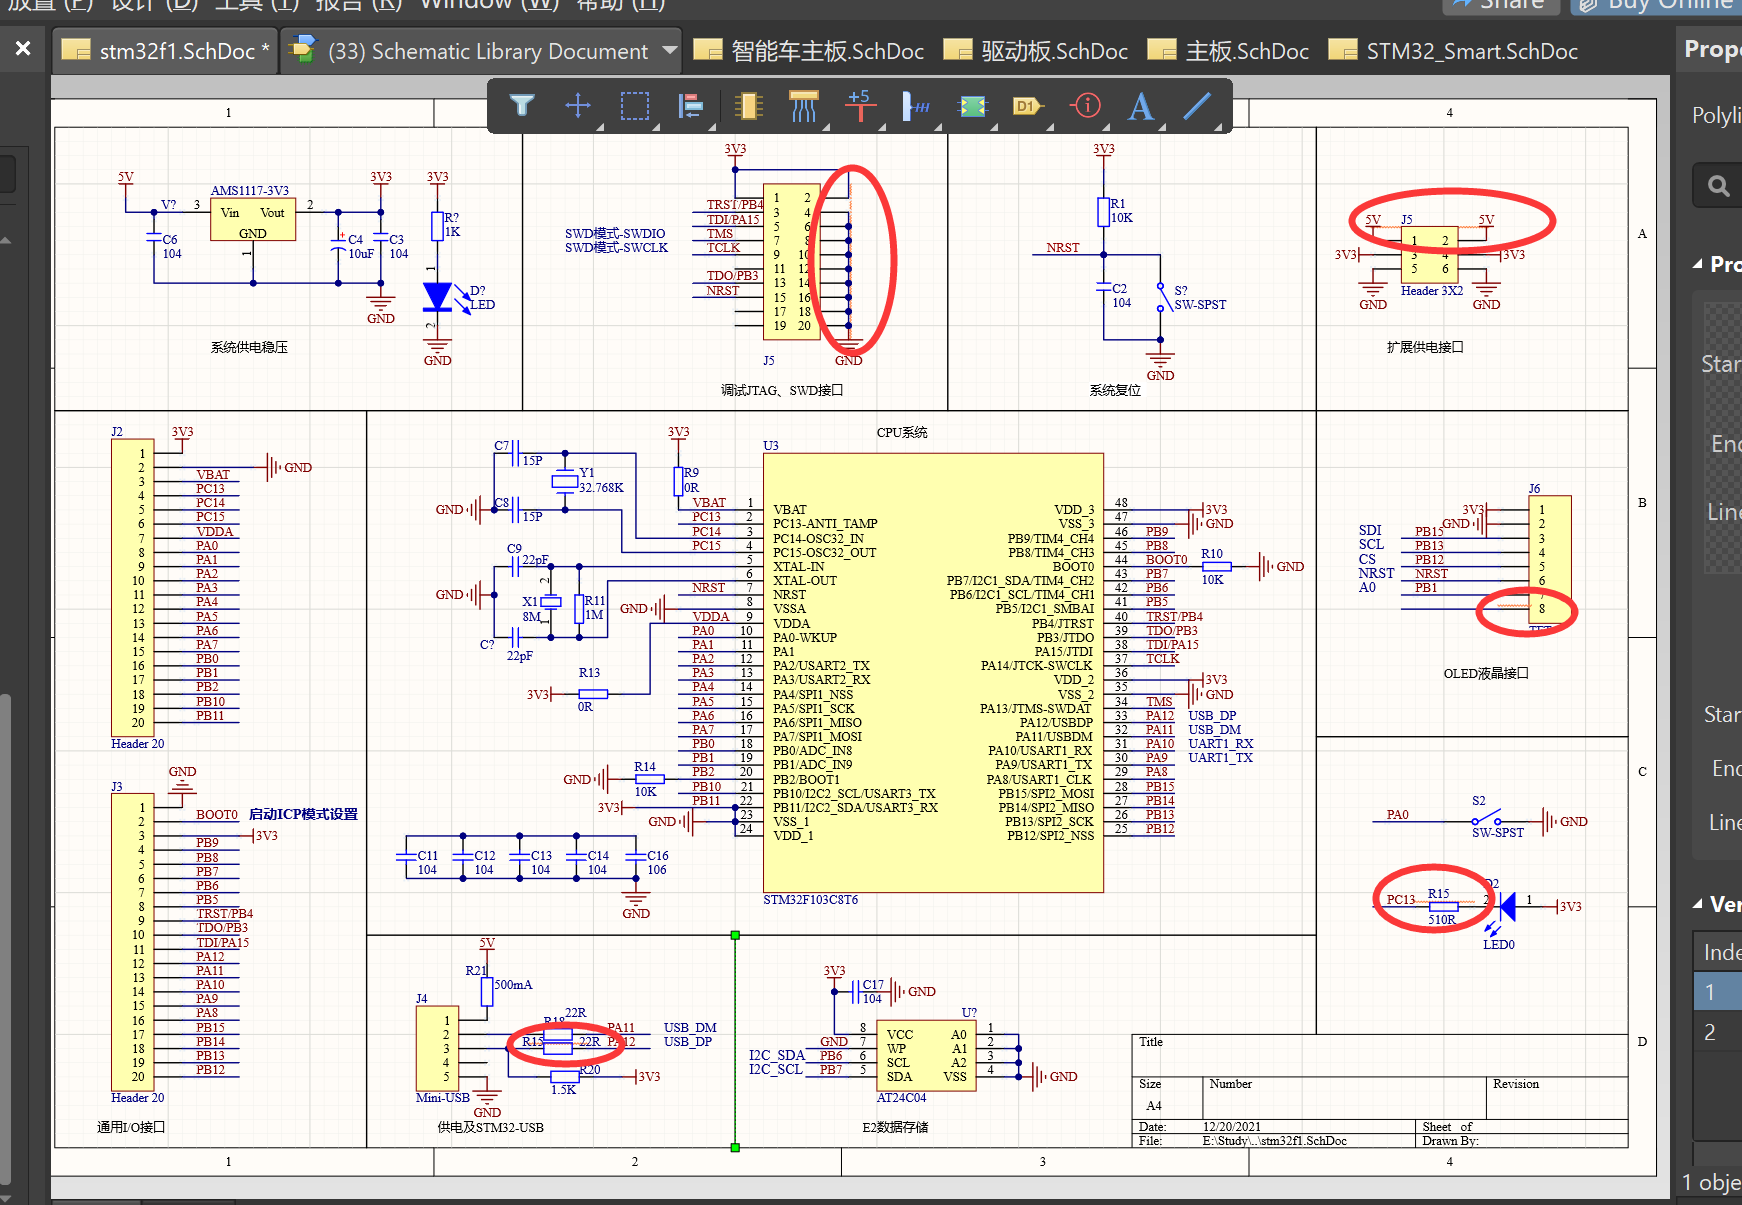Collapse the Vertices section in the right panel
This screenshot has height=1205, width=1742.
click(1699, 904)
